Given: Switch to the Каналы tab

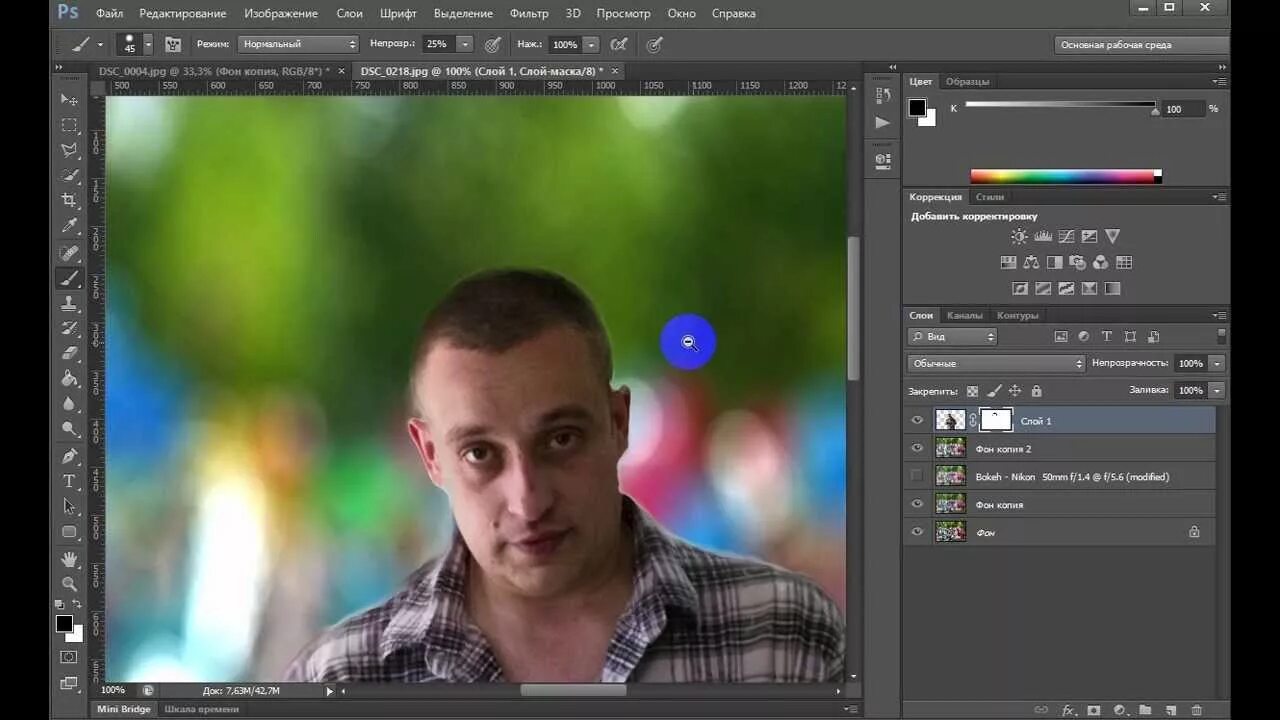Looking at the screenshot, I should tap(964, 316).
